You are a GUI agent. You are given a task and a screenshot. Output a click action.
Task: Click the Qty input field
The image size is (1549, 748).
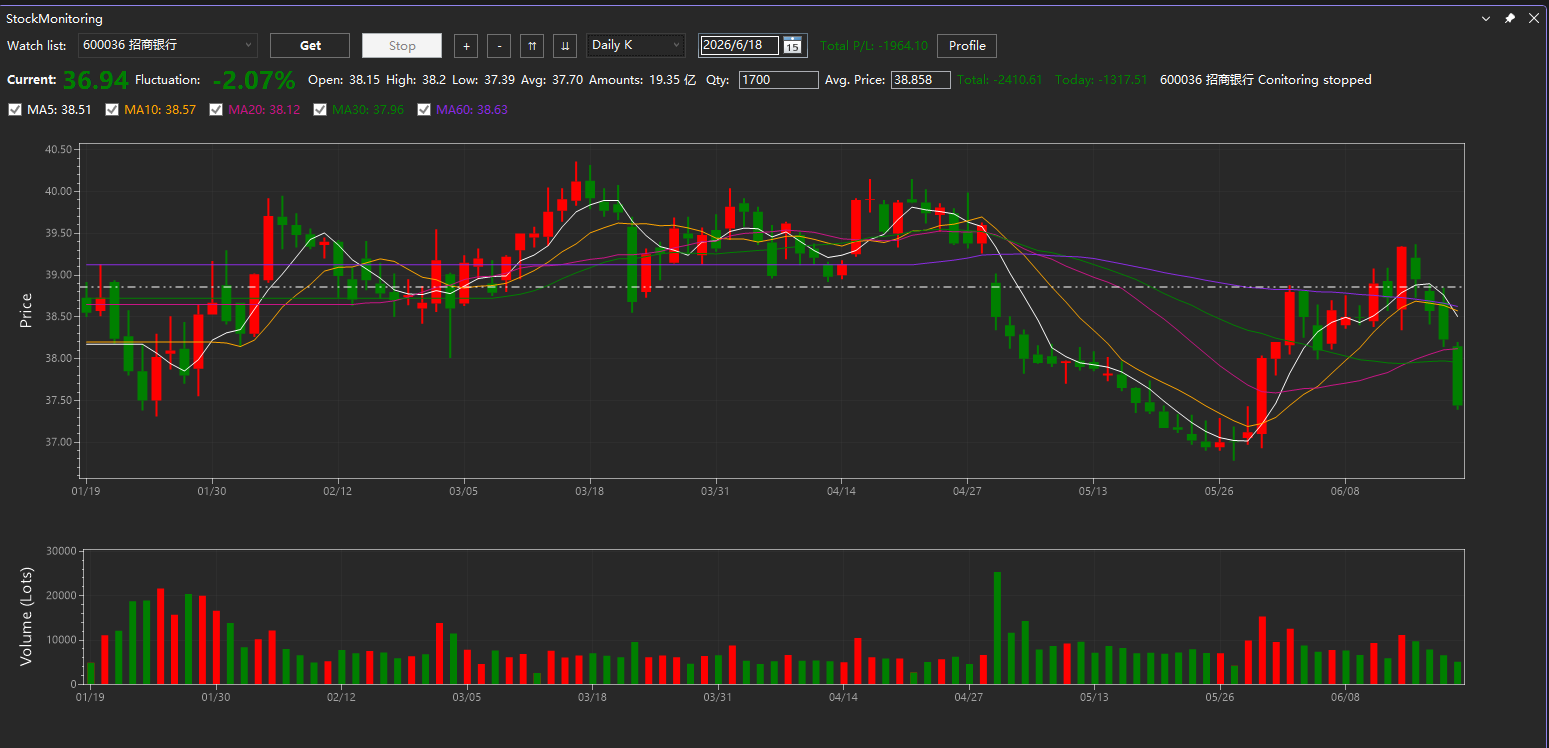779,80
